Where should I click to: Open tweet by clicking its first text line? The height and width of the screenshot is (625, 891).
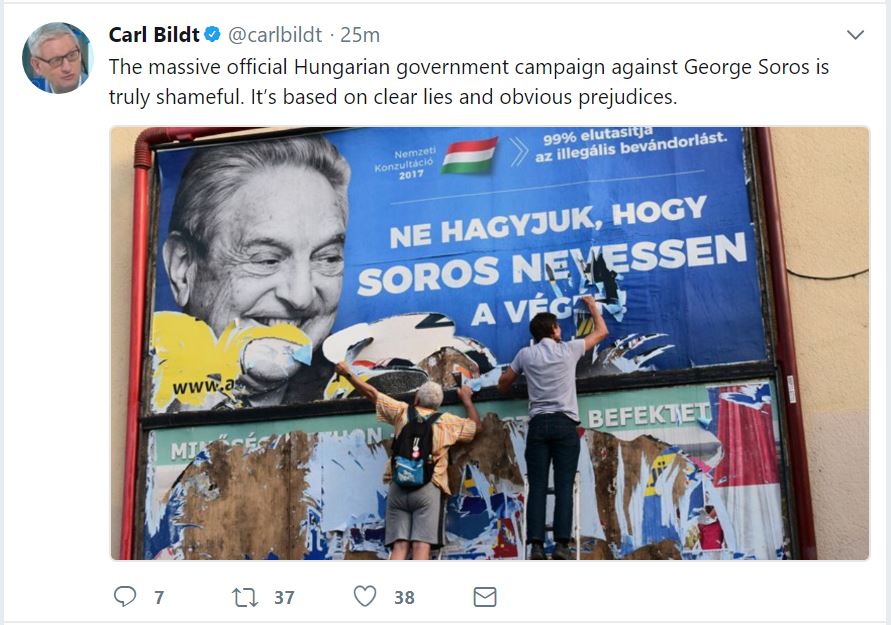tap(469, 67)
